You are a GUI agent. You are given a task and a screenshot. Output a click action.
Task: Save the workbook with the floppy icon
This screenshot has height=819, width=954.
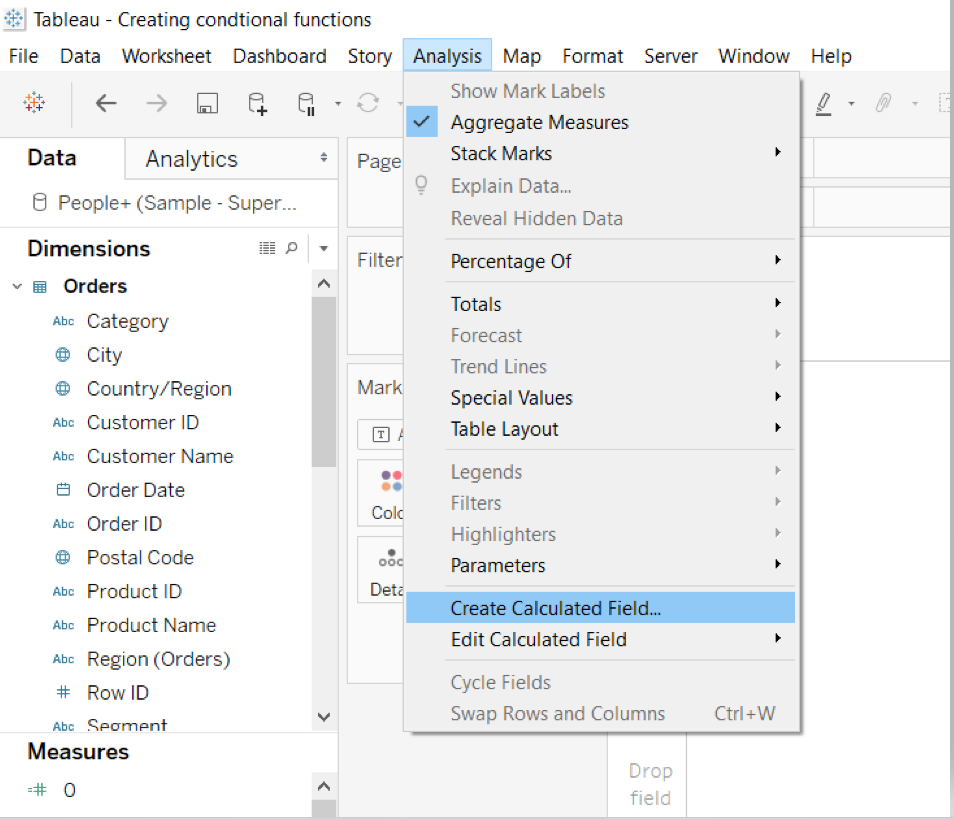click(x=207, y=103)
